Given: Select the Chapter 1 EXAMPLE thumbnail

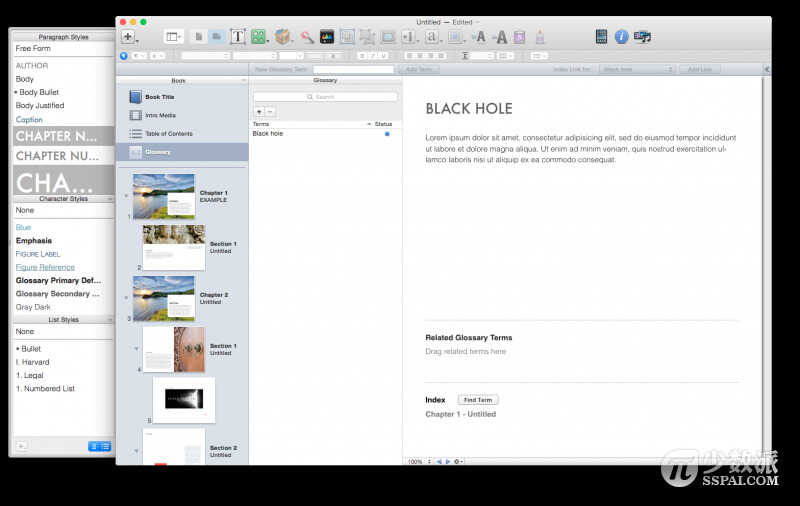Looking at the screenshot, I should 164,196.
